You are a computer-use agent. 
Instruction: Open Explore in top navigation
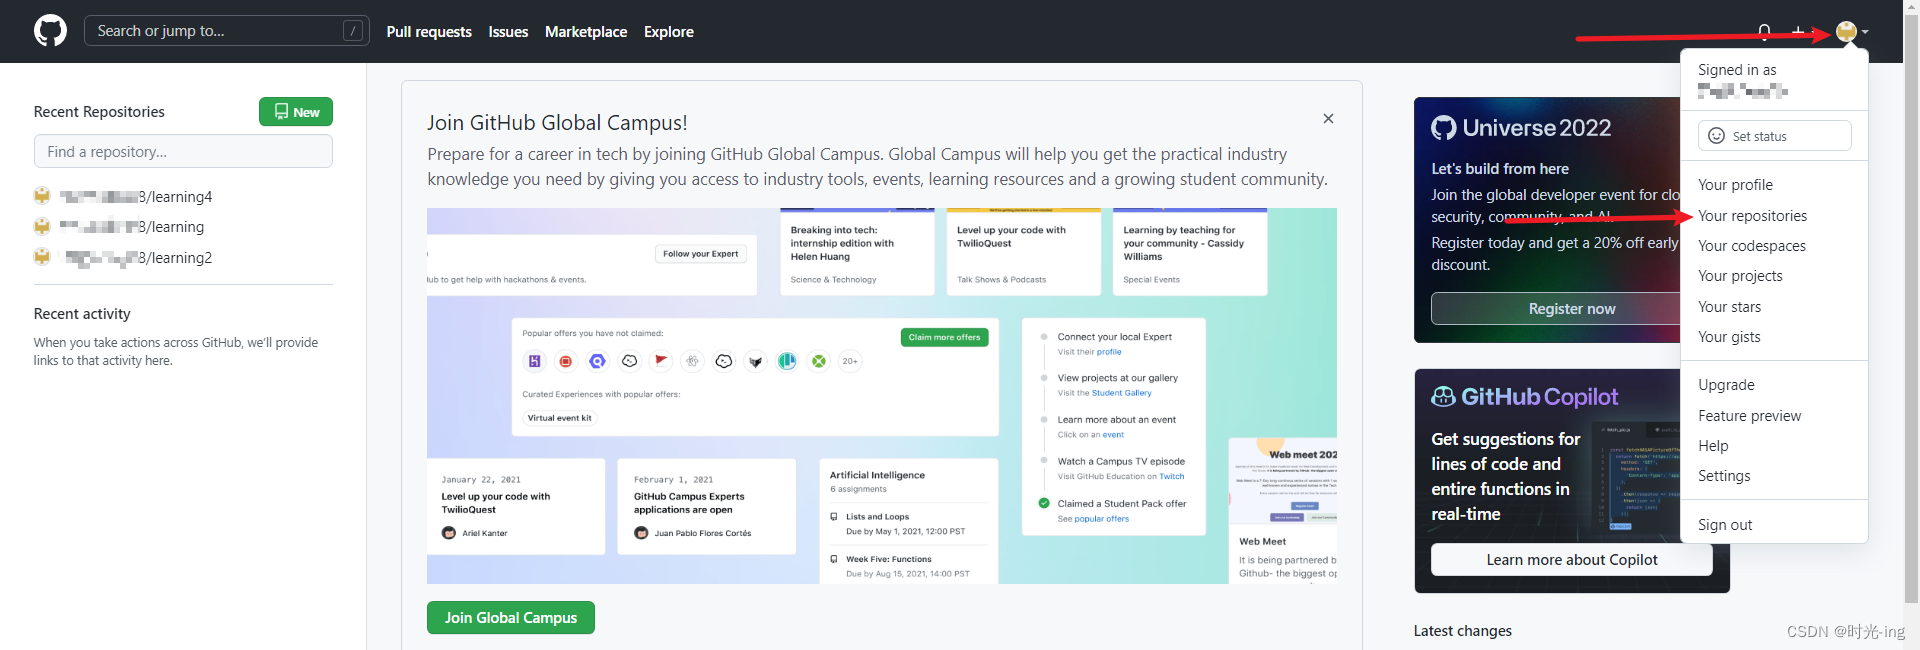pos(669,32)
